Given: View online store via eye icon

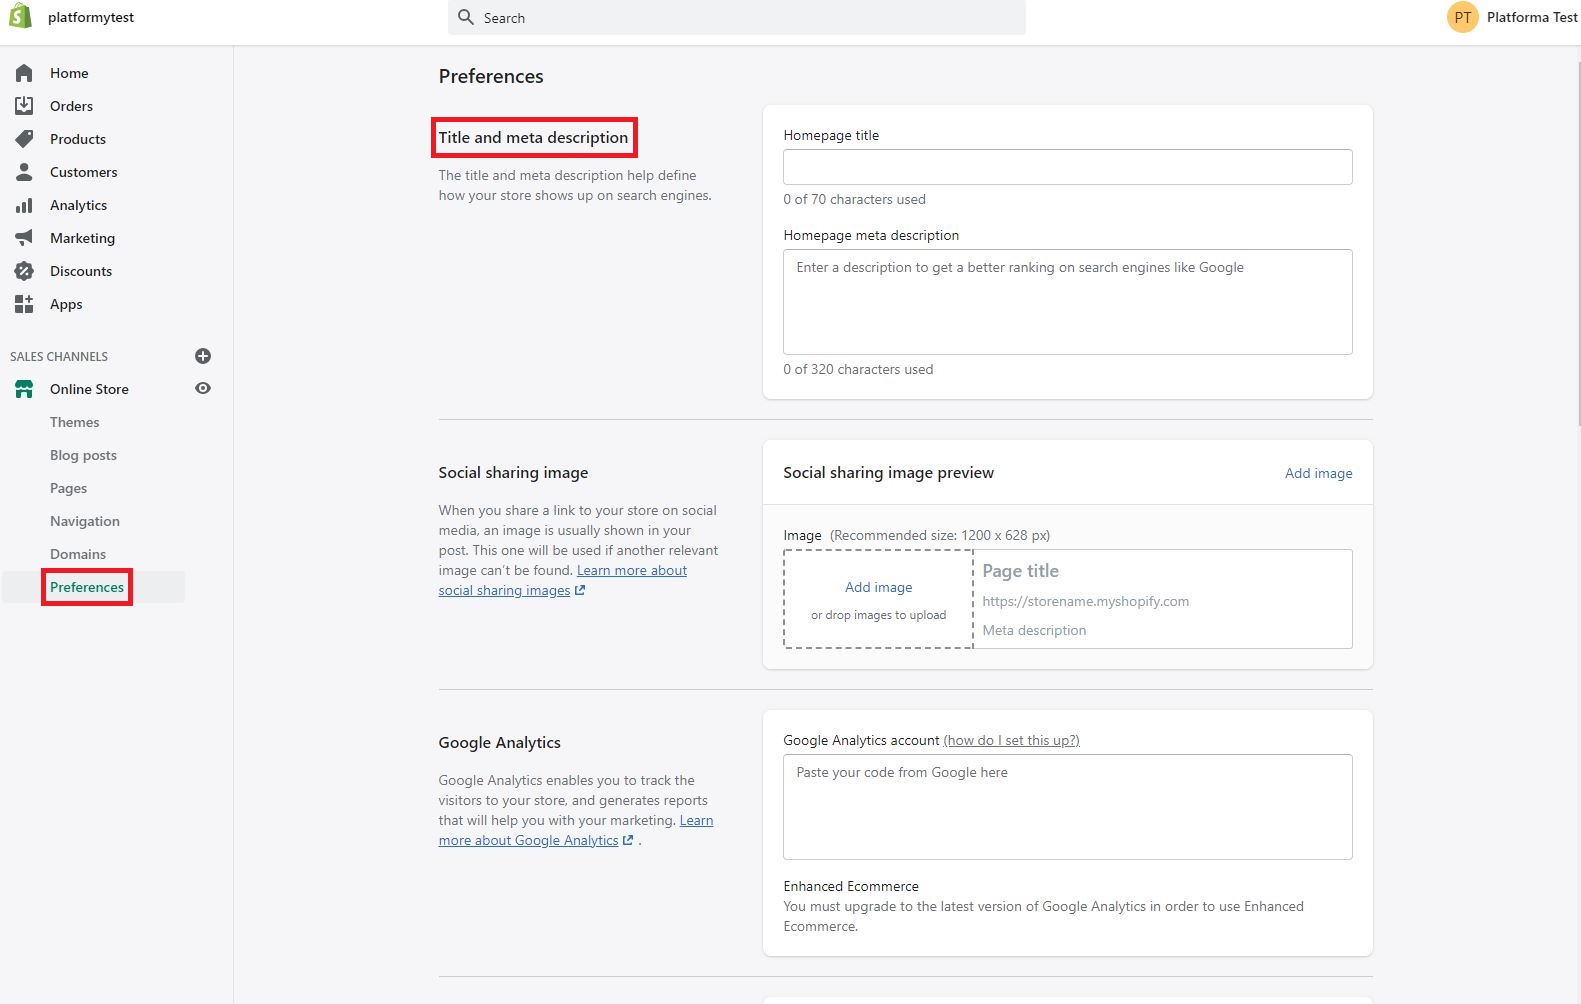Looking at the screenshot, I should (203, 388).
